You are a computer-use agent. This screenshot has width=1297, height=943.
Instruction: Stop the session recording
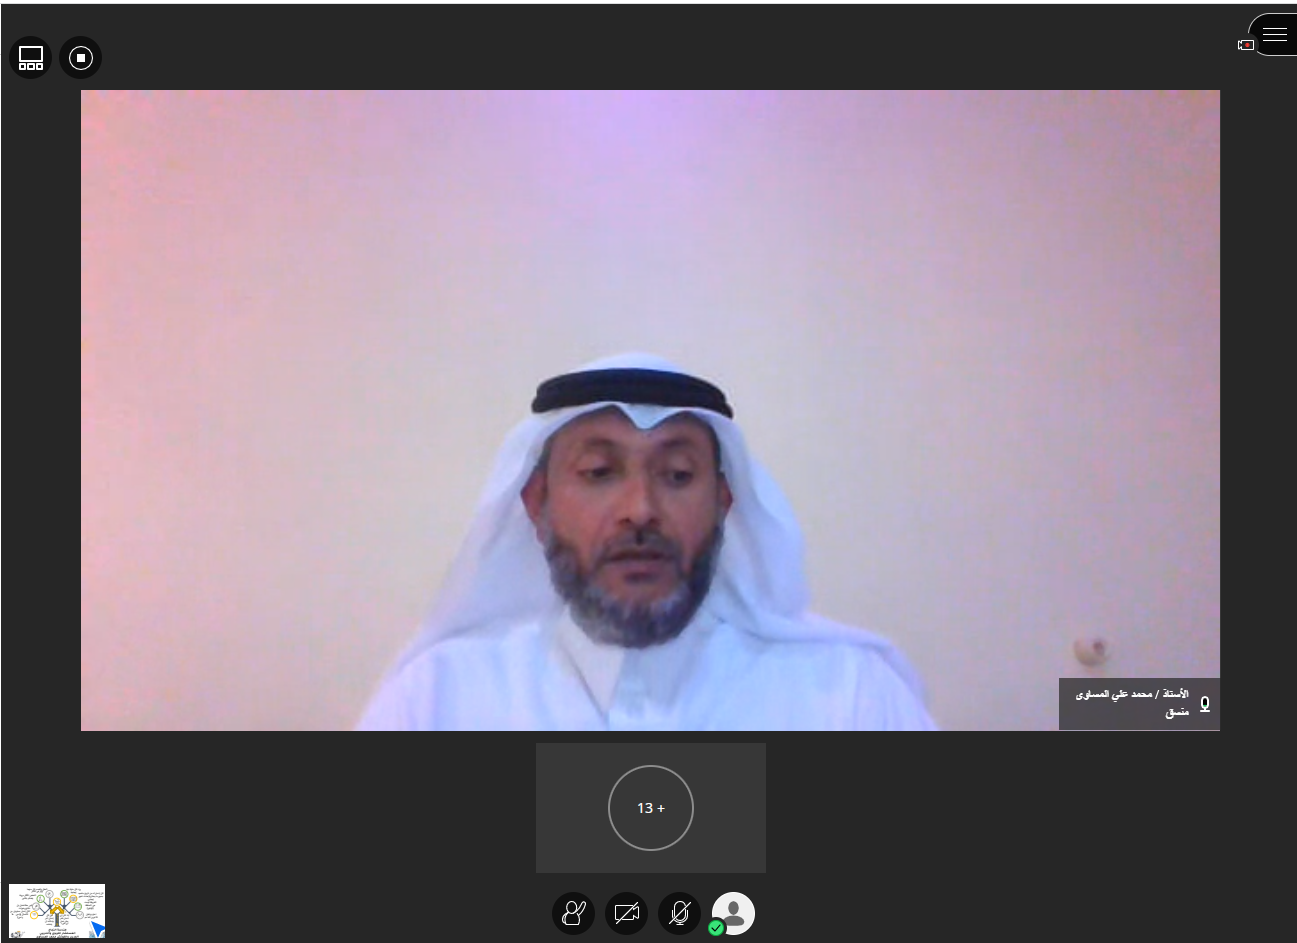coord(81,58)
